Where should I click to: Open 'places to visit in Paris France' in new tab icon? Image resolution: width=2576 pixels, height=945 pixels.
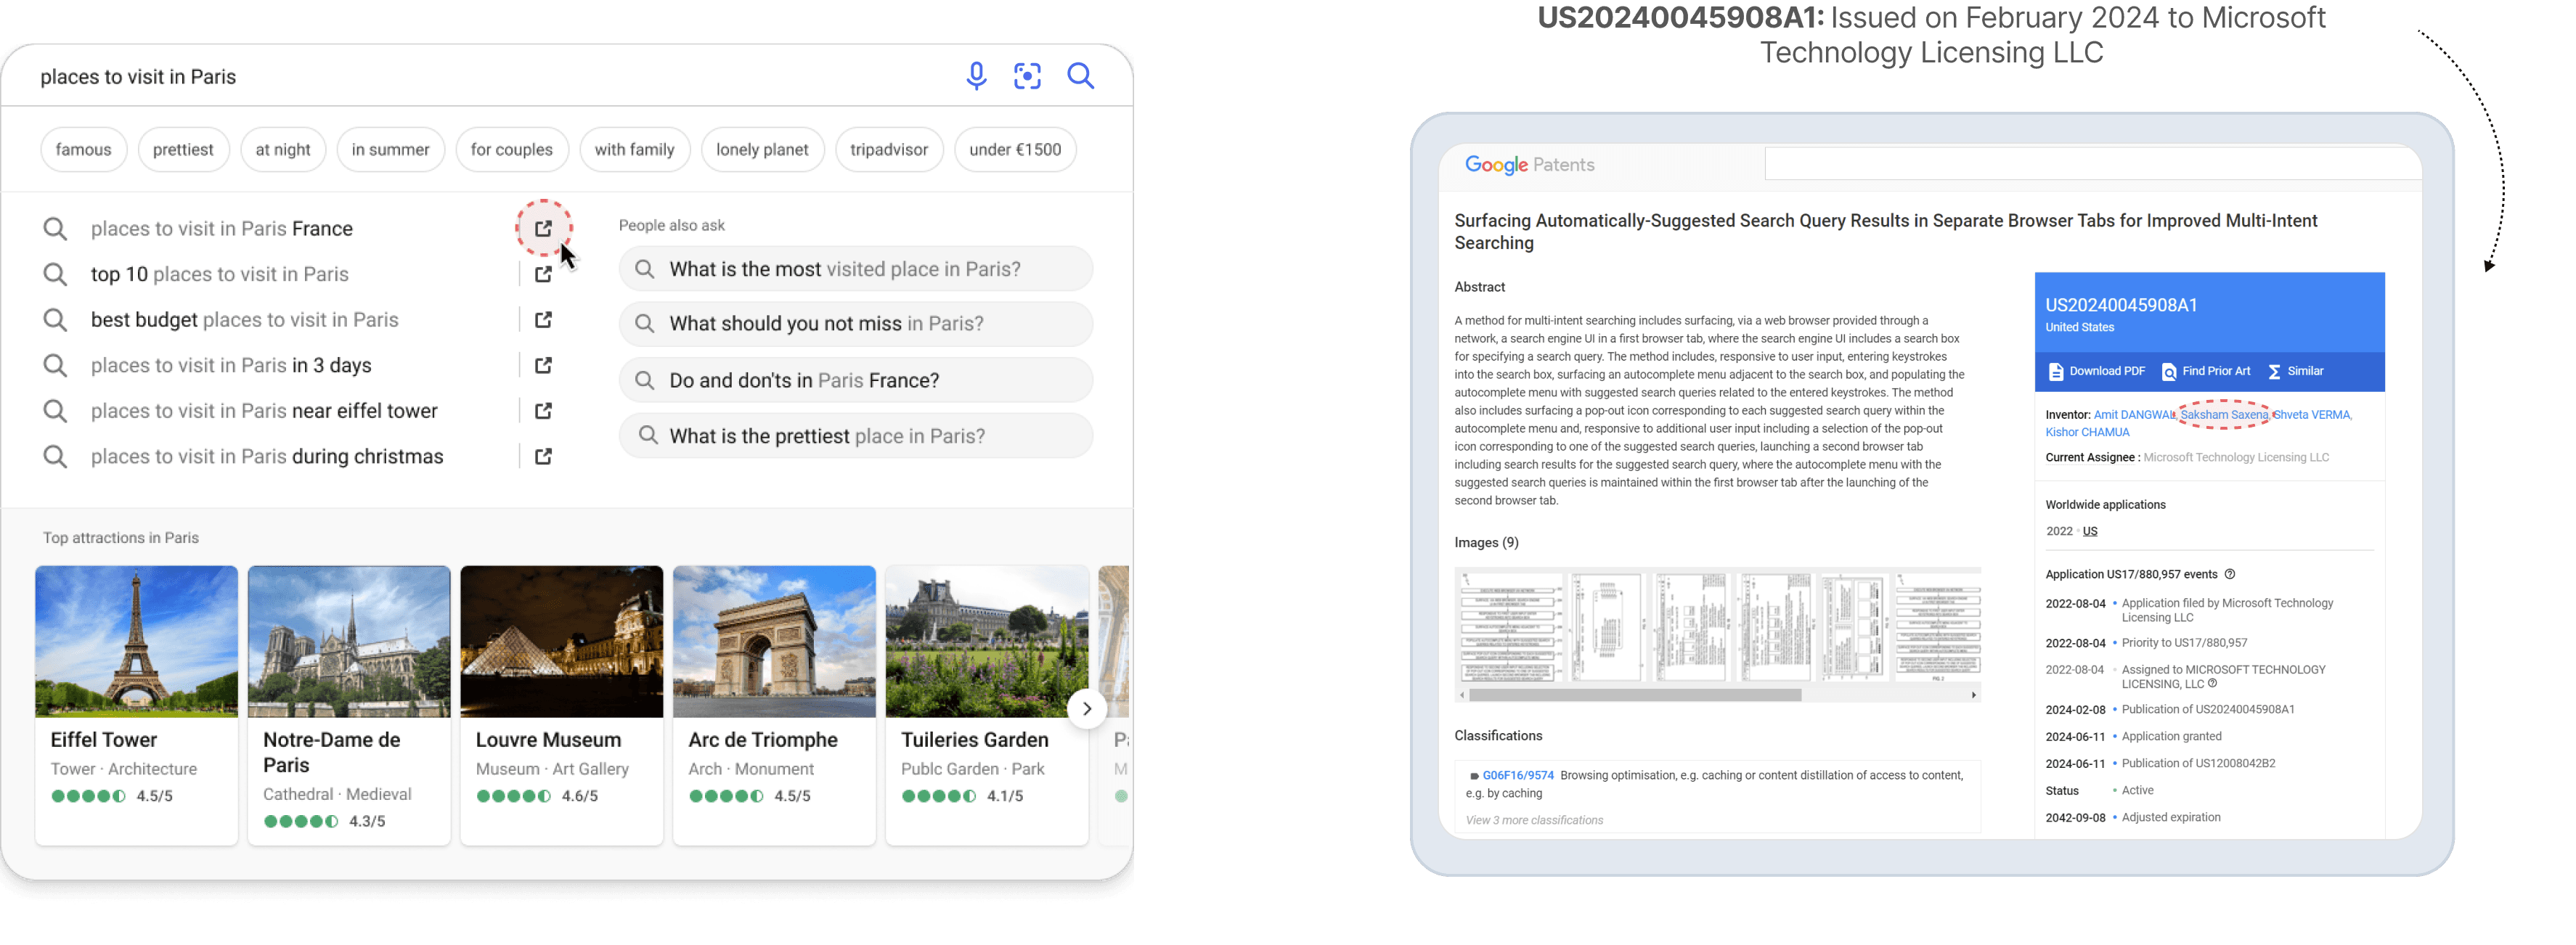coord(543,229)
